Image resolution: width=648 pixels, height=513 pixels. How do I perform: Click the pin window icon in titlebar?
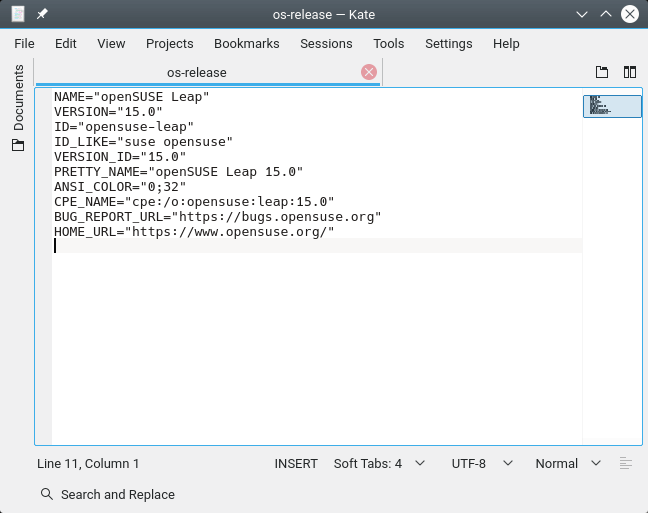(42, 15)
